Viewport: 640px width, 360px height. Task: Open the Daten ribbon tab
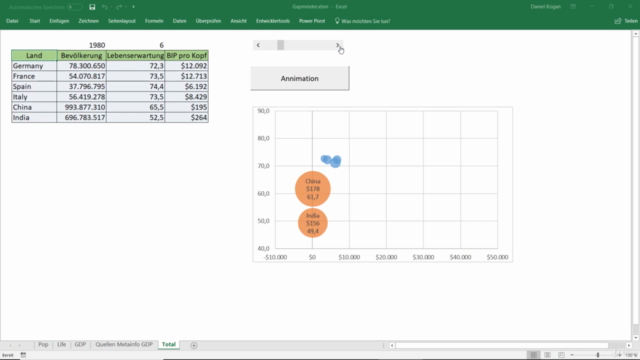pyautogui.click(x=179, y=21)
